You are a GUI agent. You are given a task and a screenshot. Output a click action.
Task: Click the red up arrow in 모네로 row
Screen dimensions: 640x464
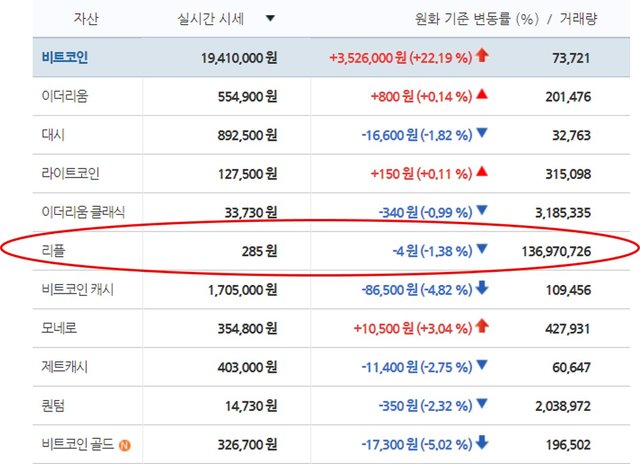482,326
